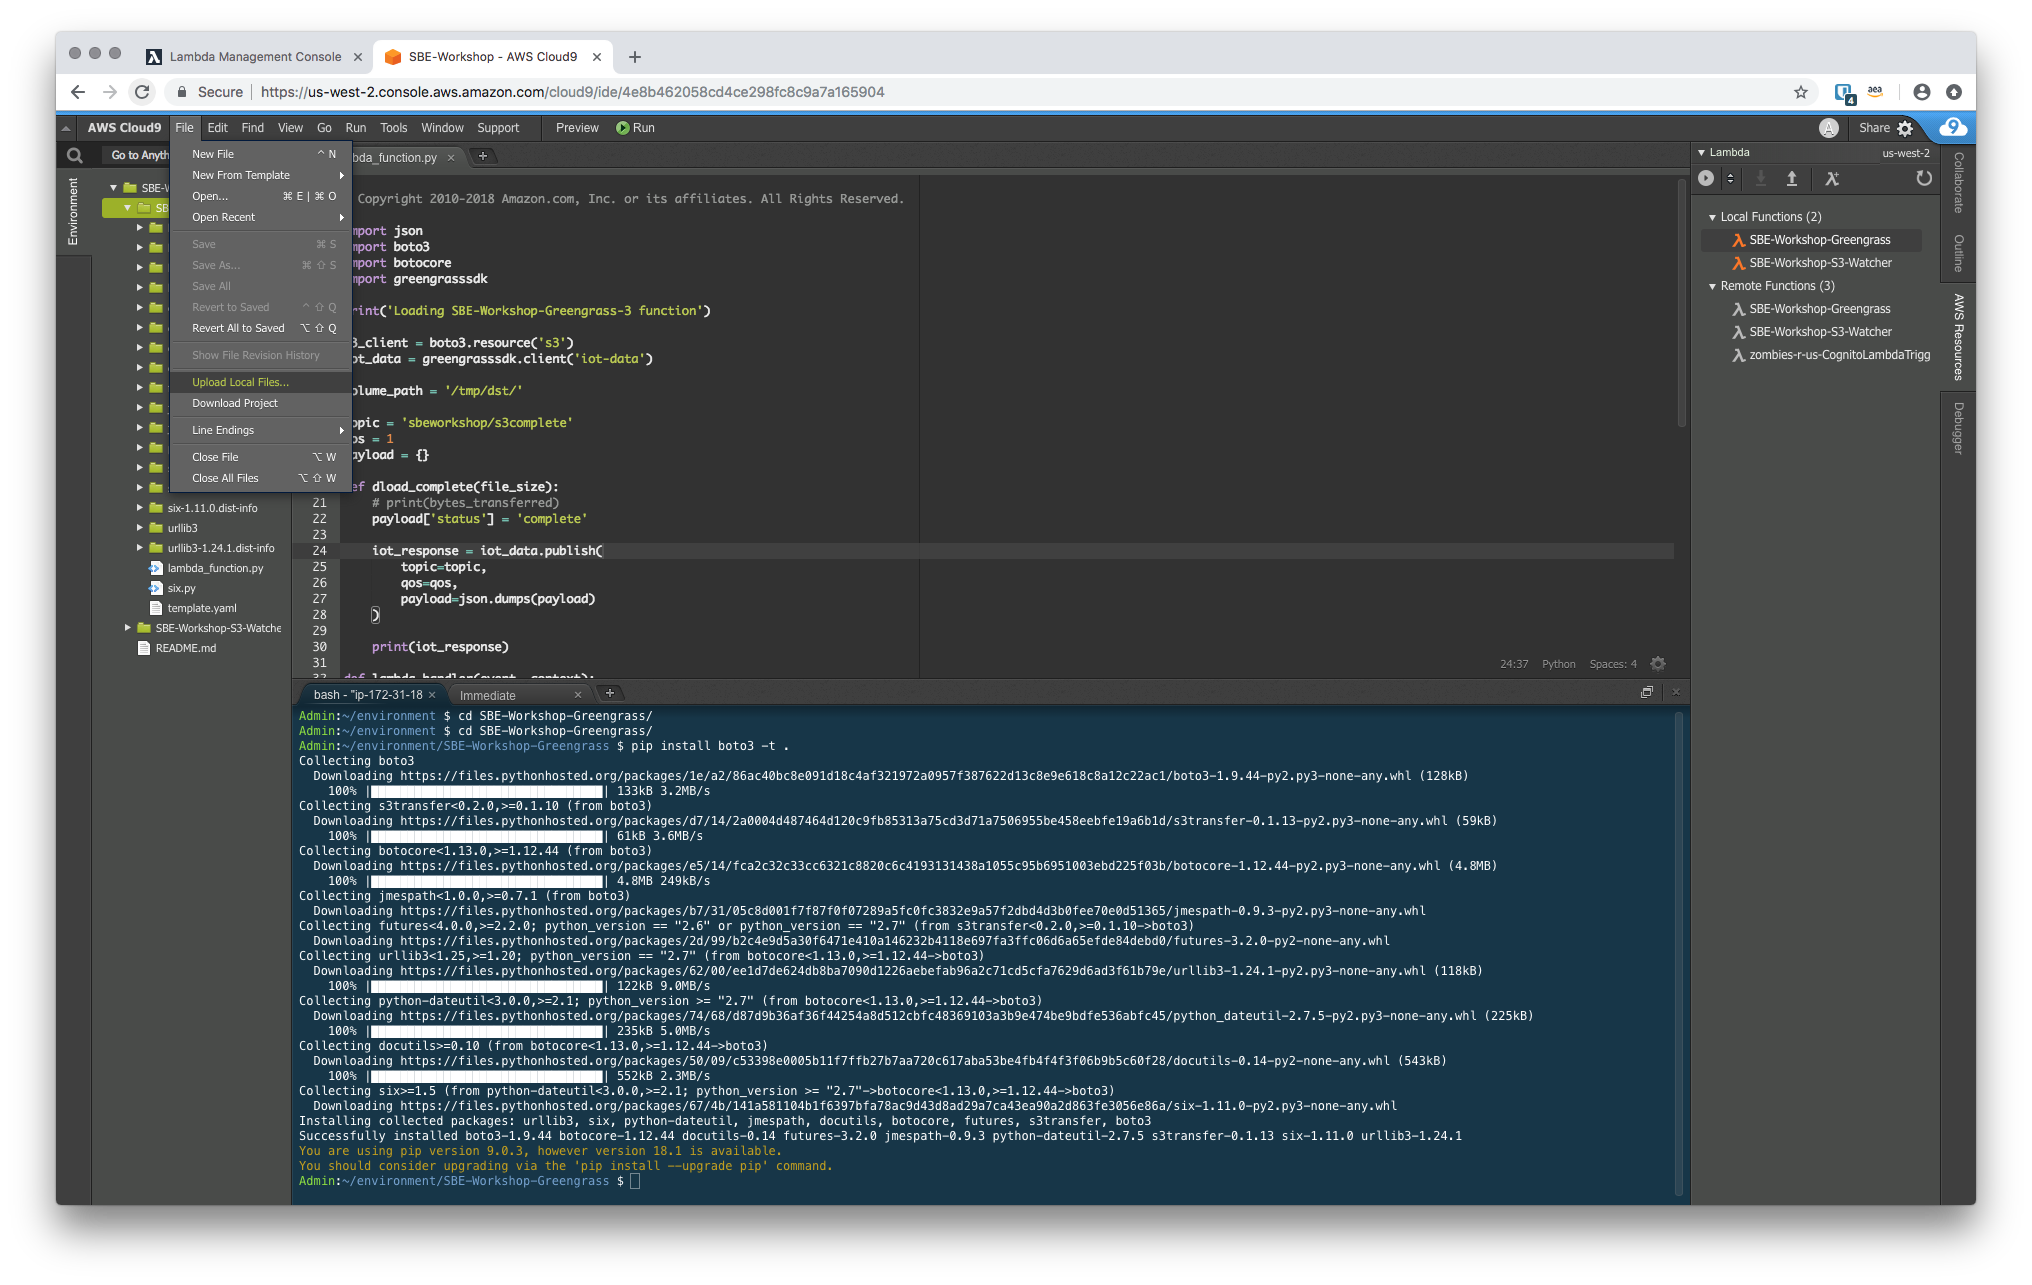
Task: Open the user avatar A icon
Action: [1829, 128]
